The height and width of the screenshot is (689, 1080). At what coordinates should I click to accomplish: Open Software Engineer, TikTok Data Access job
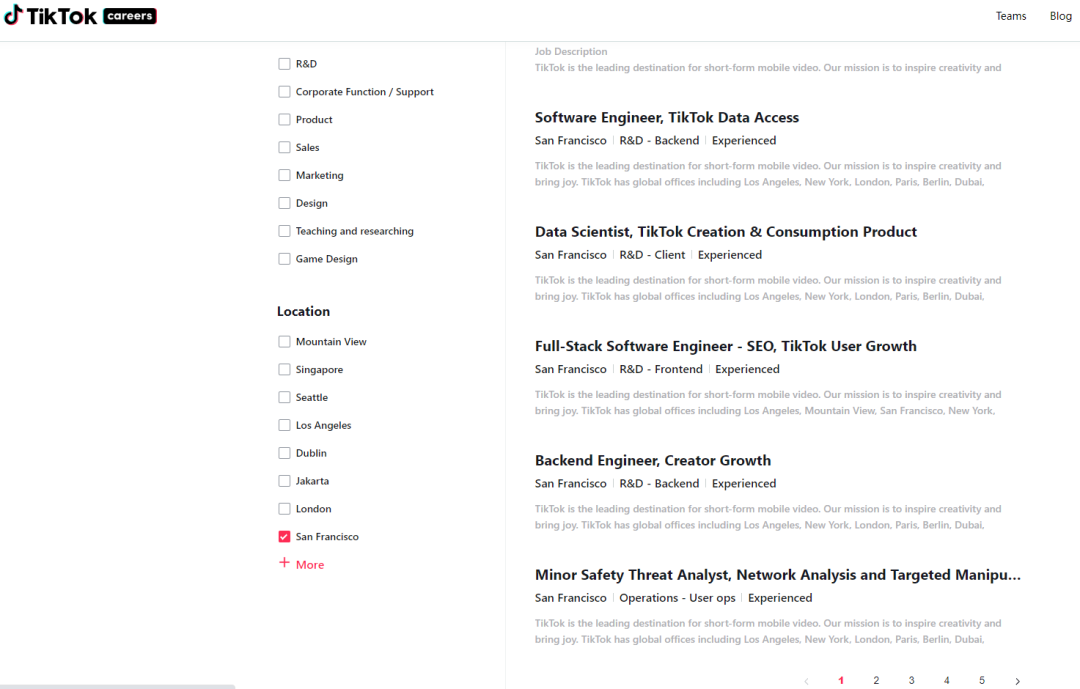[666, 118]
